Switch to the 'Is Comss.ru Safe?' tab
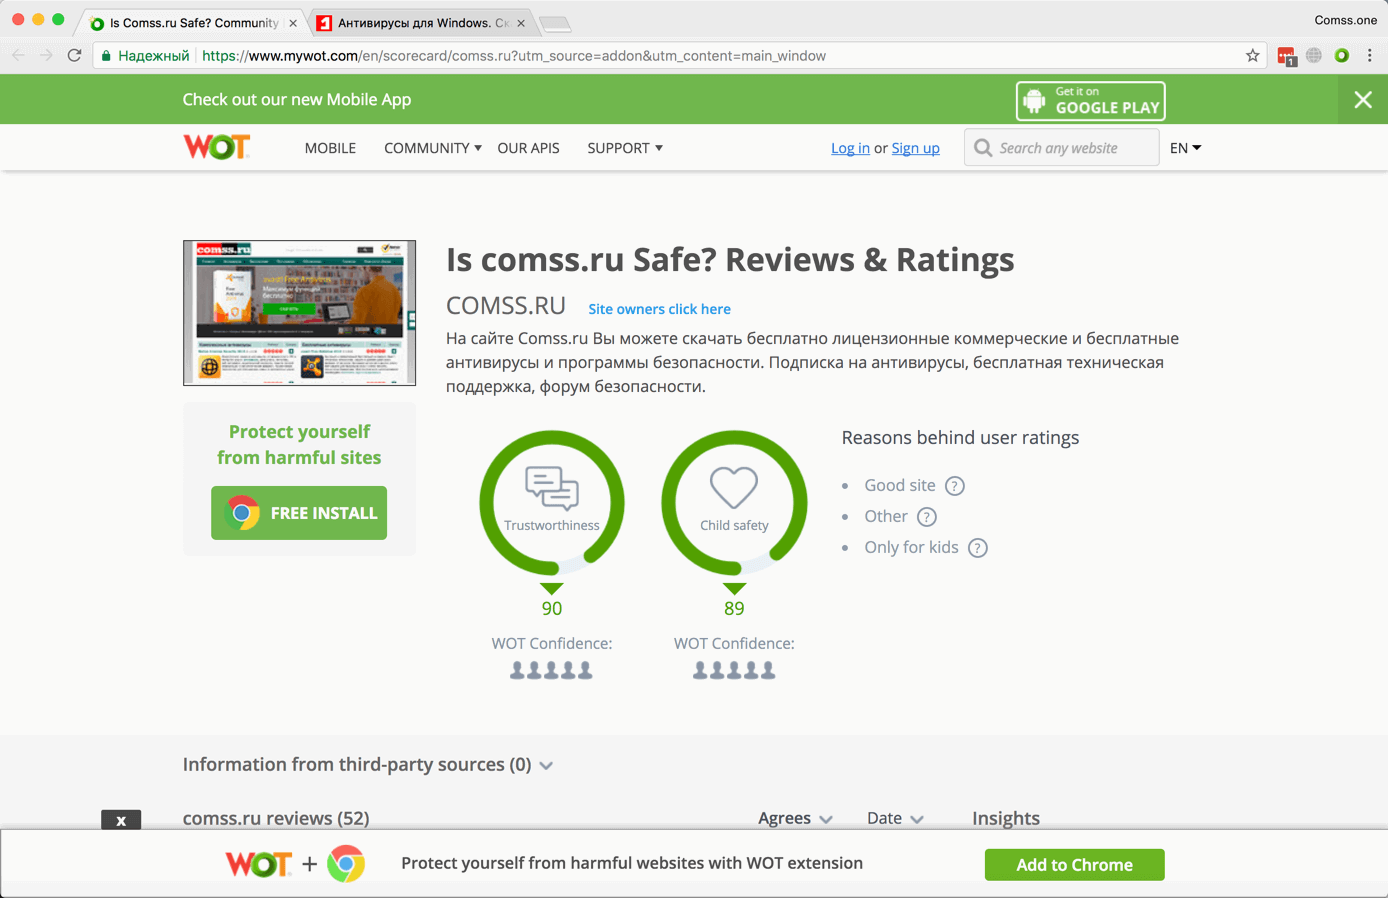The width and height of the screenshot is (1388, 898). pos(193,23)
